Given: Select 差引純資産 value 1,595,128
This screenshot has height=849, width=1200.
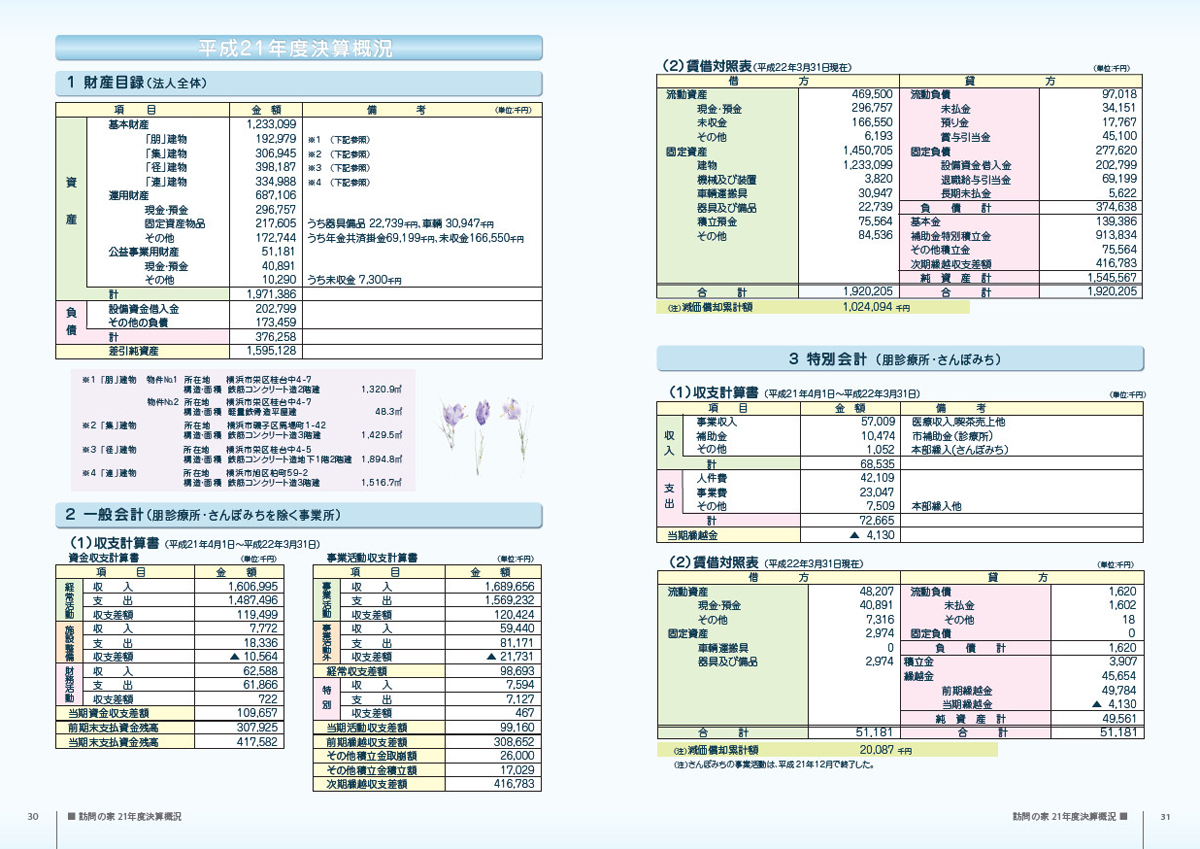Looking at the screenshot, I should (x=271, y=352).
